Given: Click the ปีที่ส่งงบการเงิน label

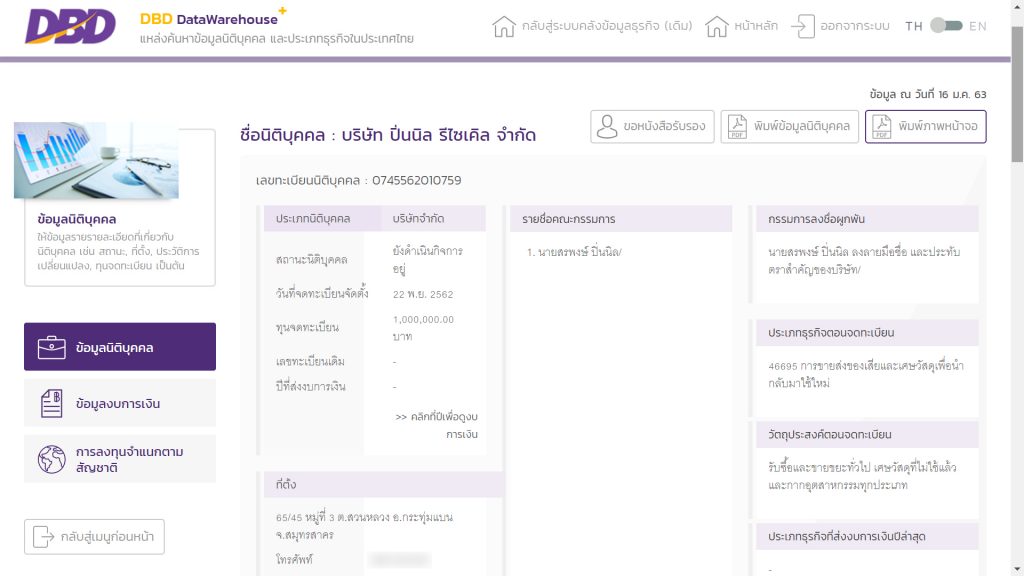Looking at the screenshot, I should (310, 387).
